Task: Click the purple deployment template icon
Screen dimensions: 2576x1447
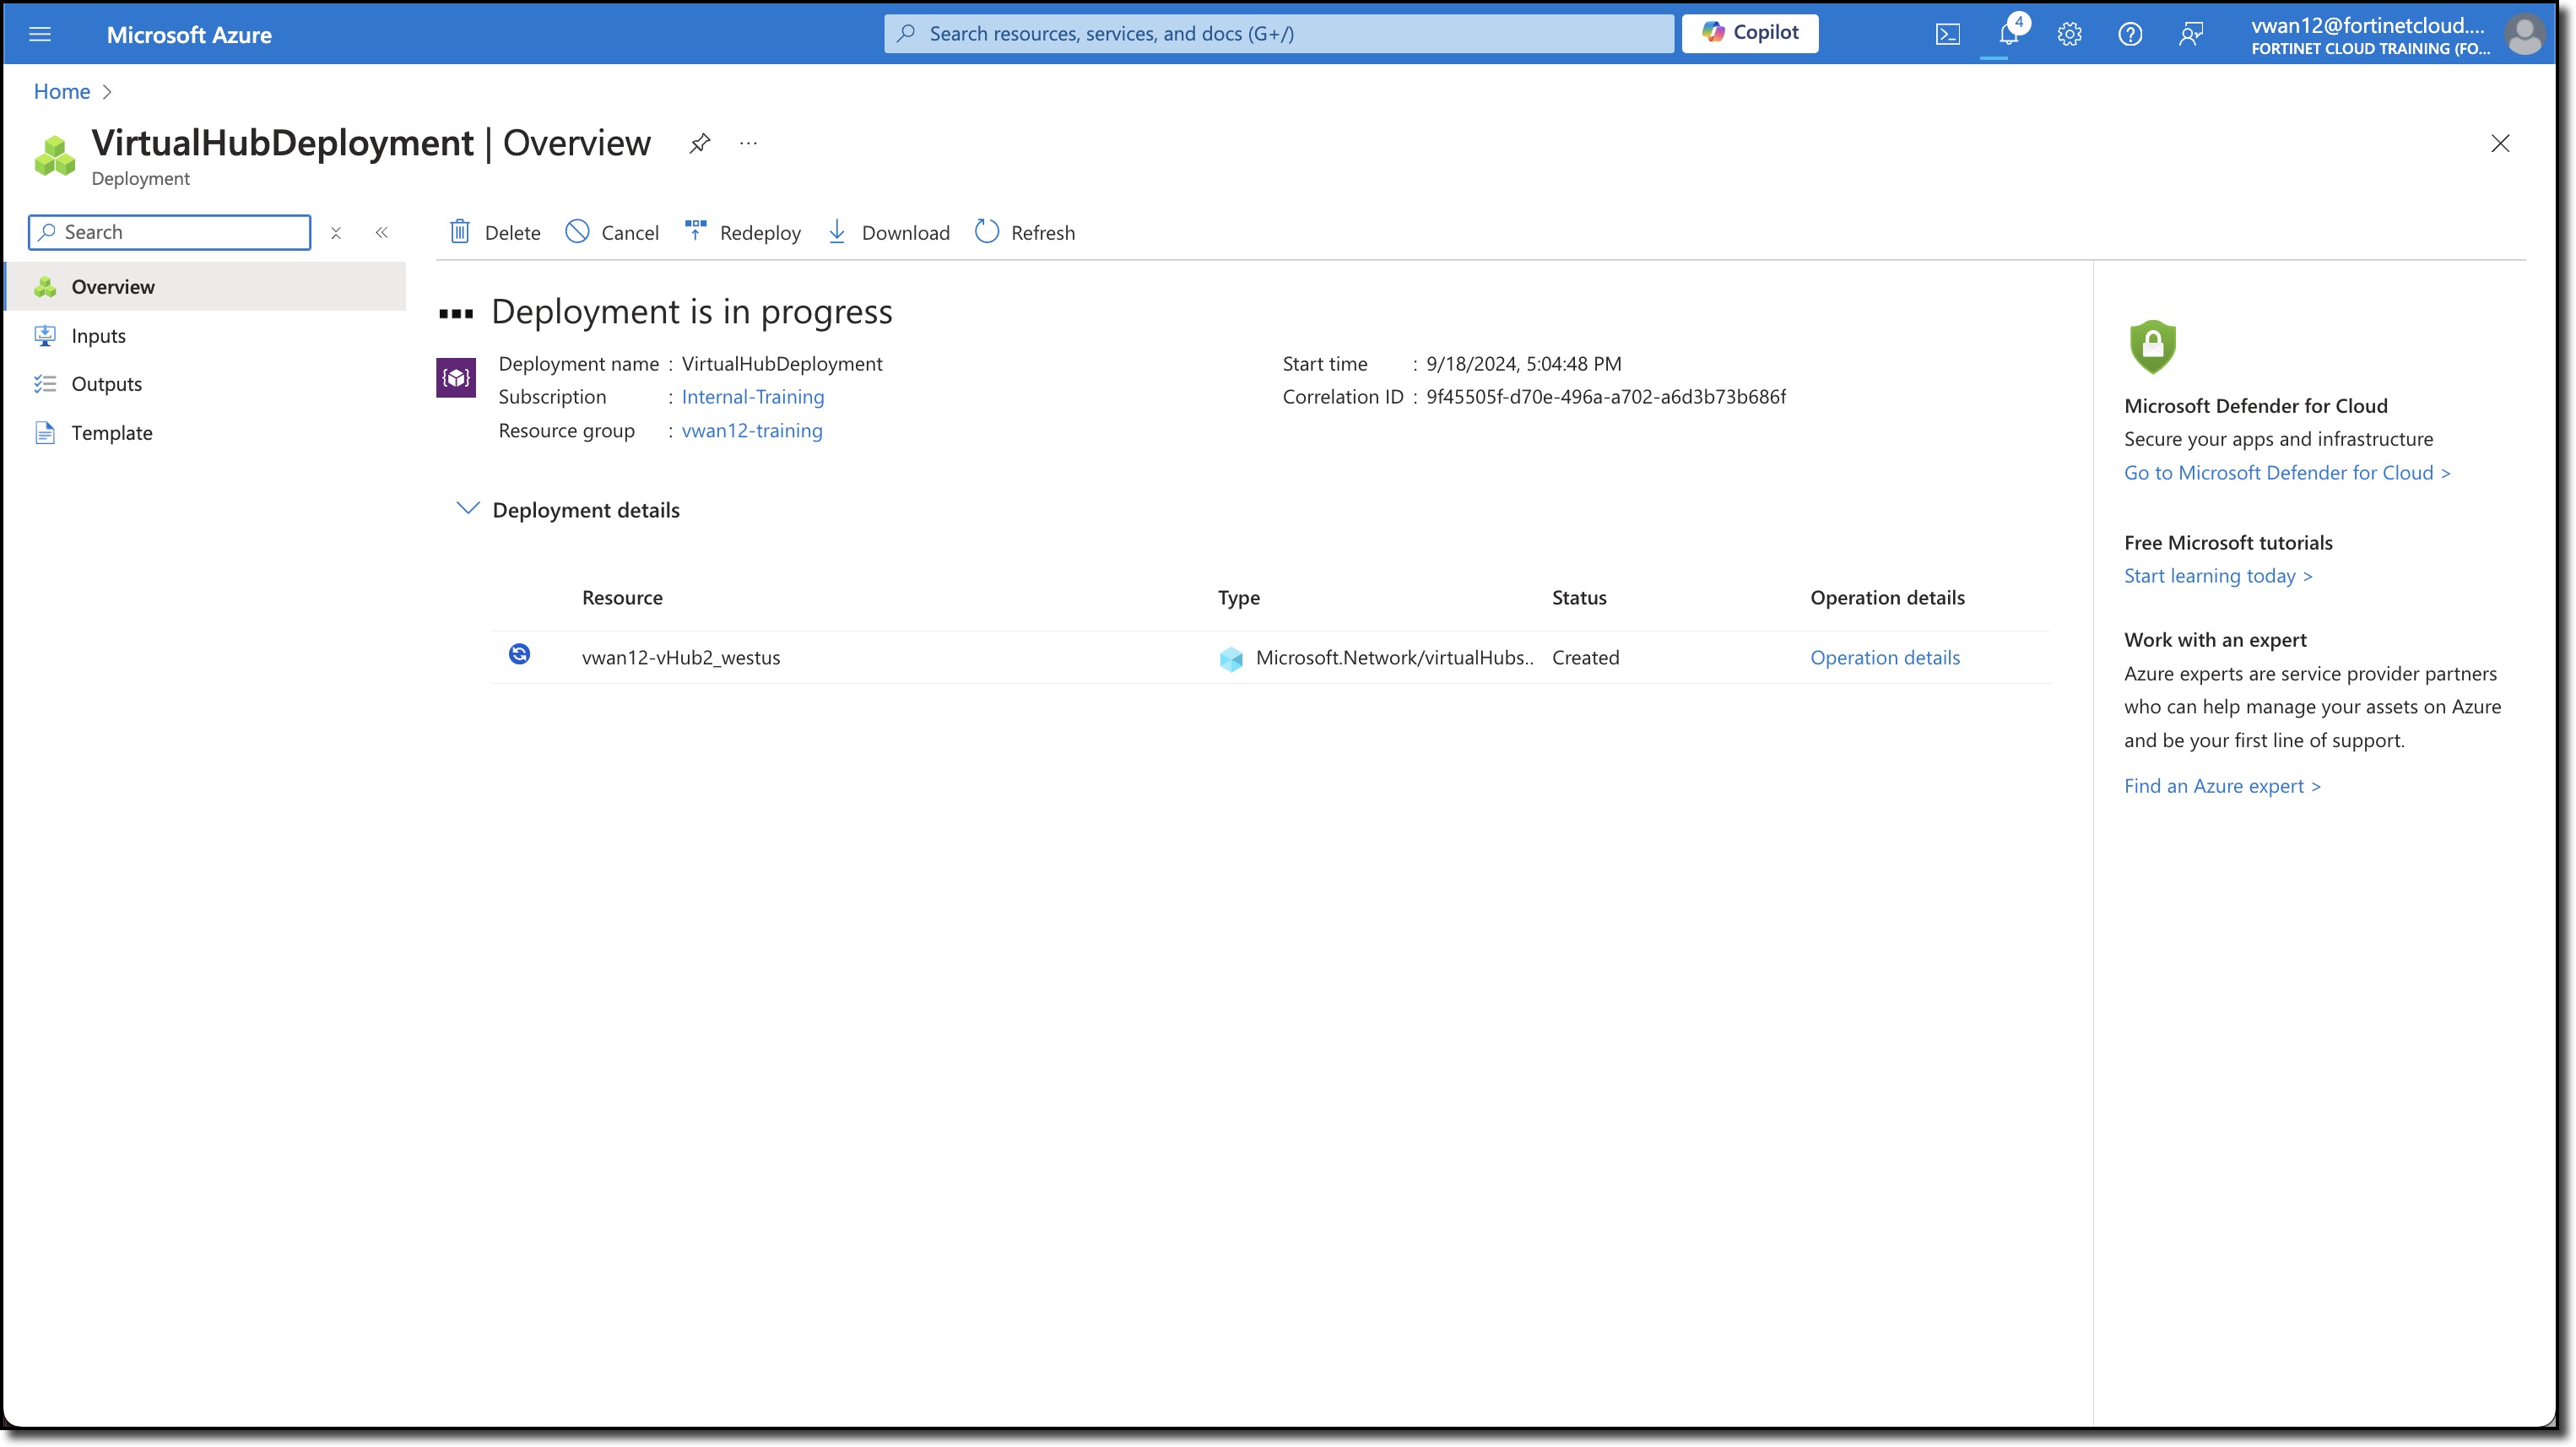Action: pos(456,377)
